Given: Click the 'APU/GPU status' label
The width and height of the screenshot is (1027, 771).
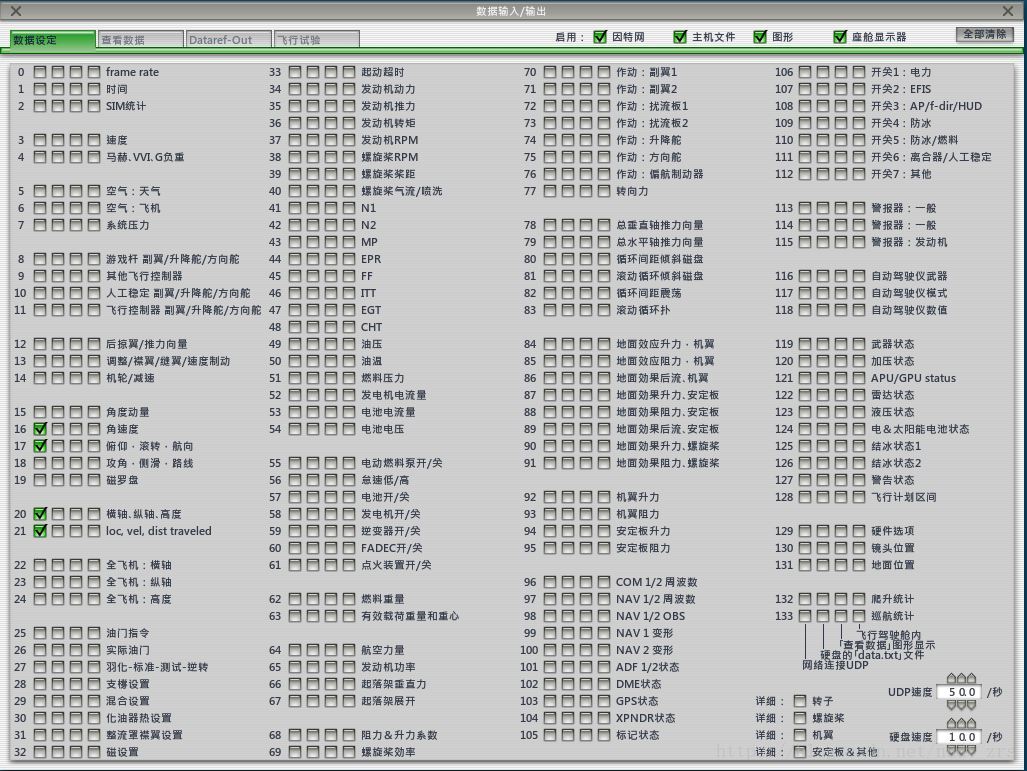Looking at the screenshot, I should 913,378.
